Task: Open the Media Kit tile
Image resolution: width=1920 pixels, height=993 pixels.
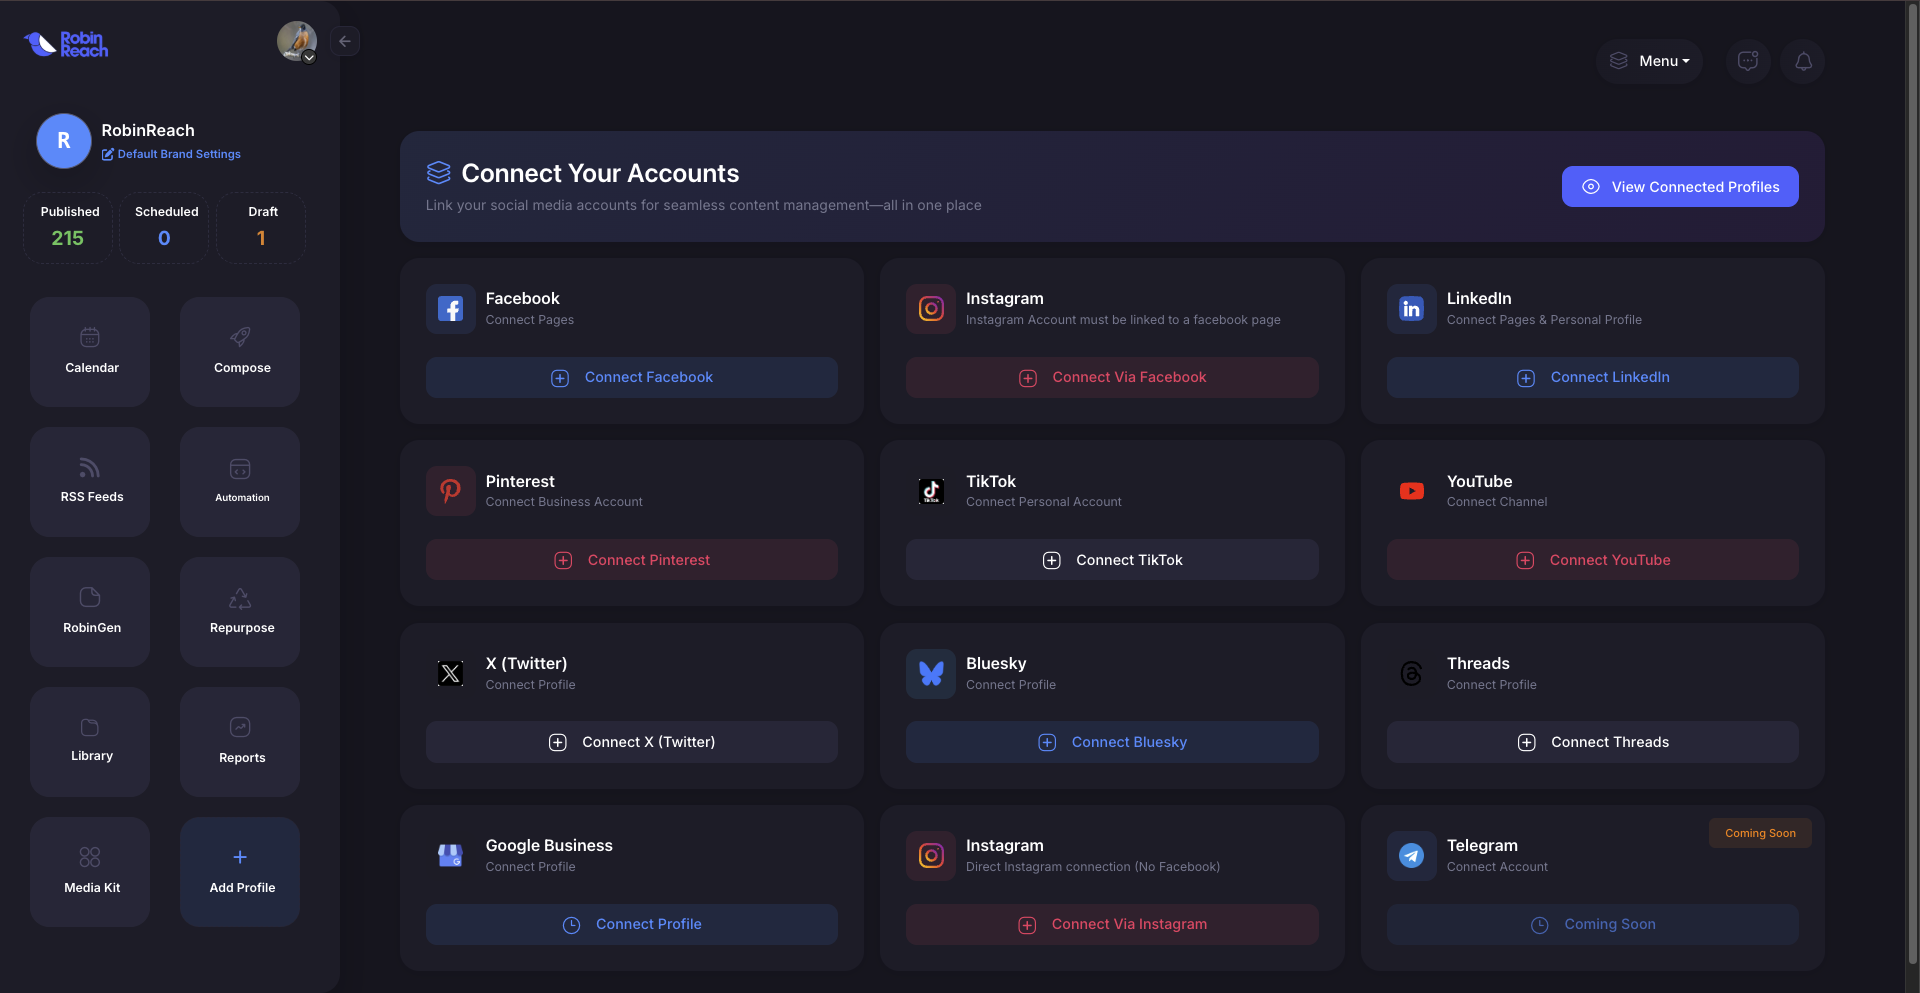Action: 90,872
